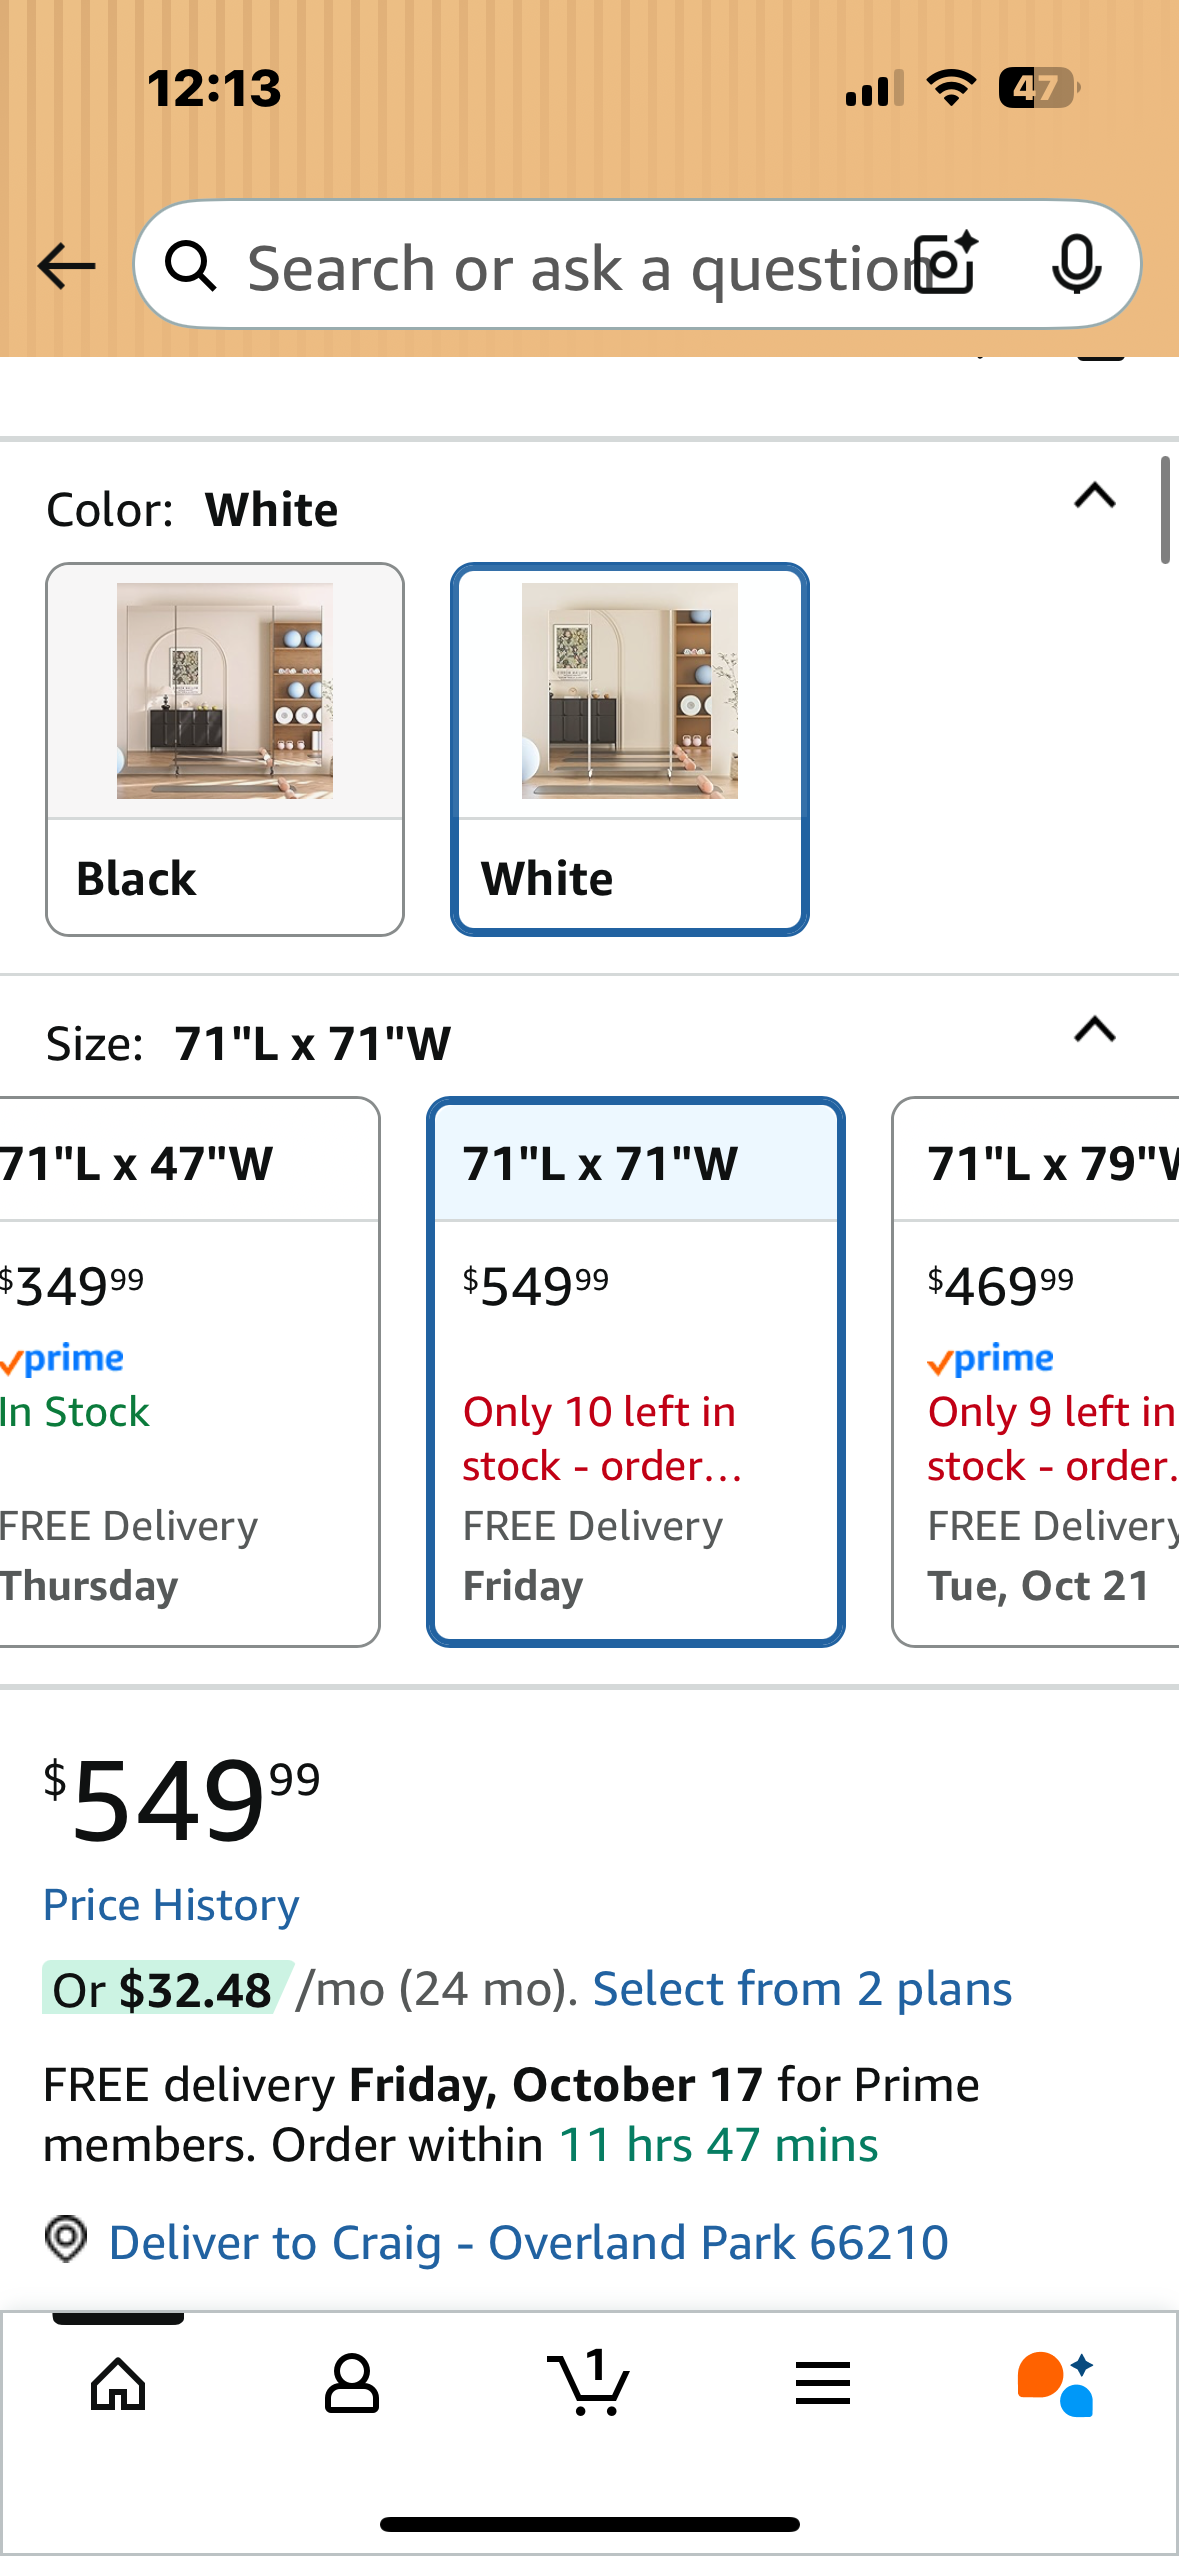This screenshot has width=1179, height=2556.
Task: Launch the Rufus AI assistant icon
Action: tap(1056, 2384)
